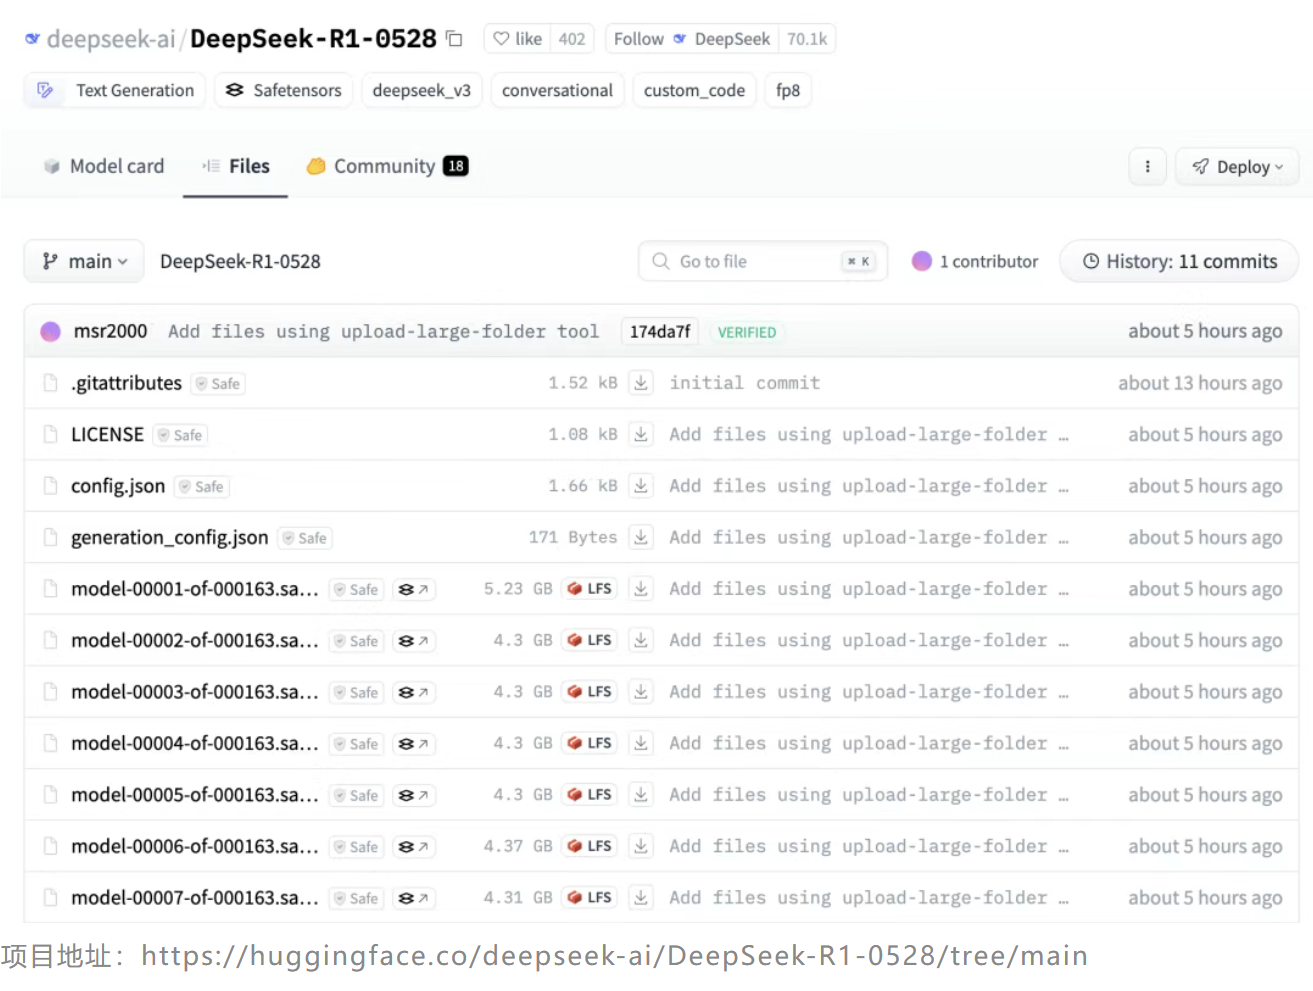Download model-00002-of-000163 file
This screenshot has height=991, width=1313.
click(641, 640)
